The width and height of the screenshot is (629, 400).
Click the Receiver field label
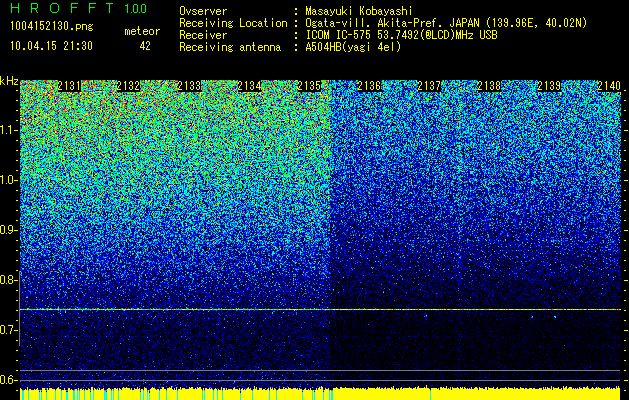[203, 35]
